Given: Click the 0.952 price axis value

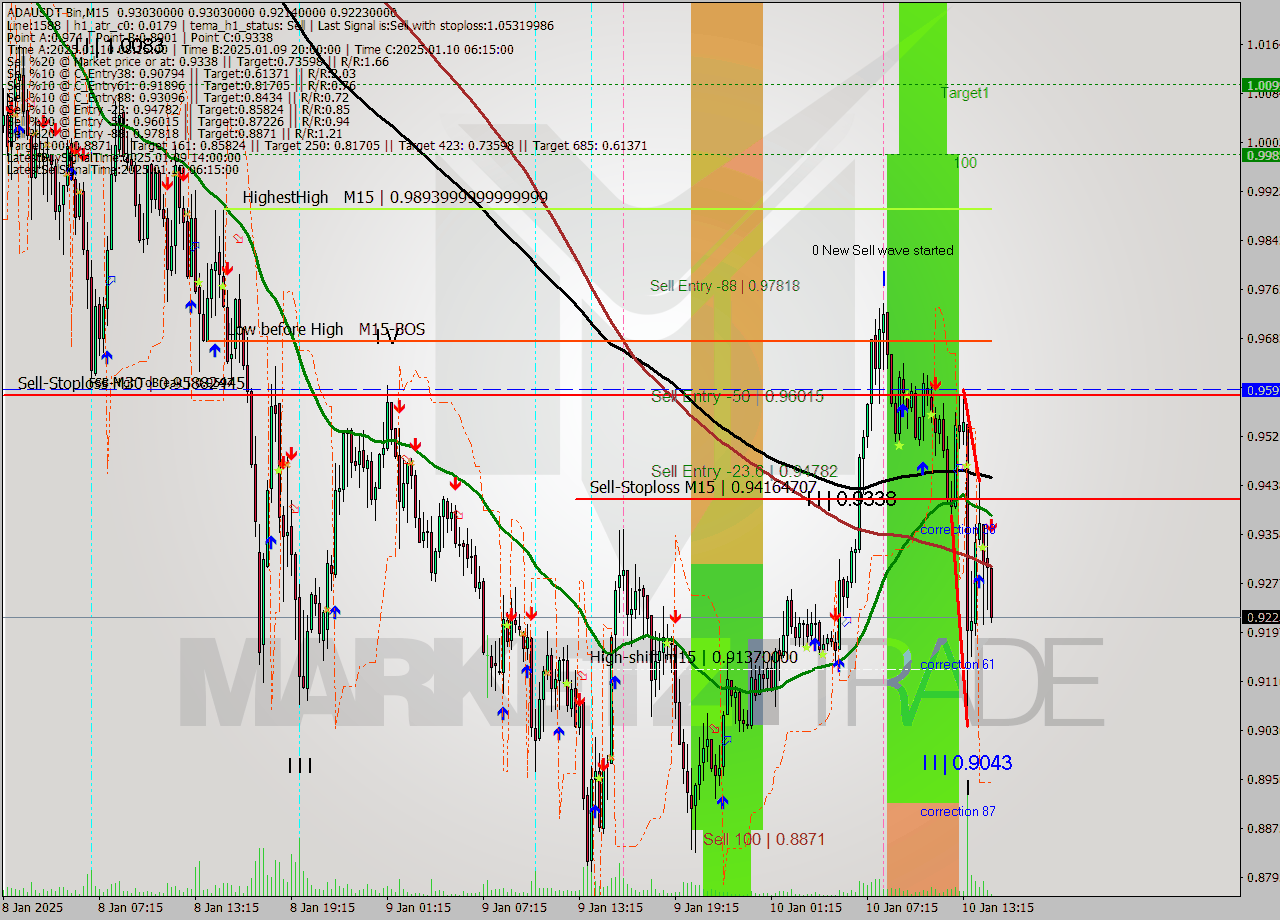Looking at the screenshot, I should 1263,436.
